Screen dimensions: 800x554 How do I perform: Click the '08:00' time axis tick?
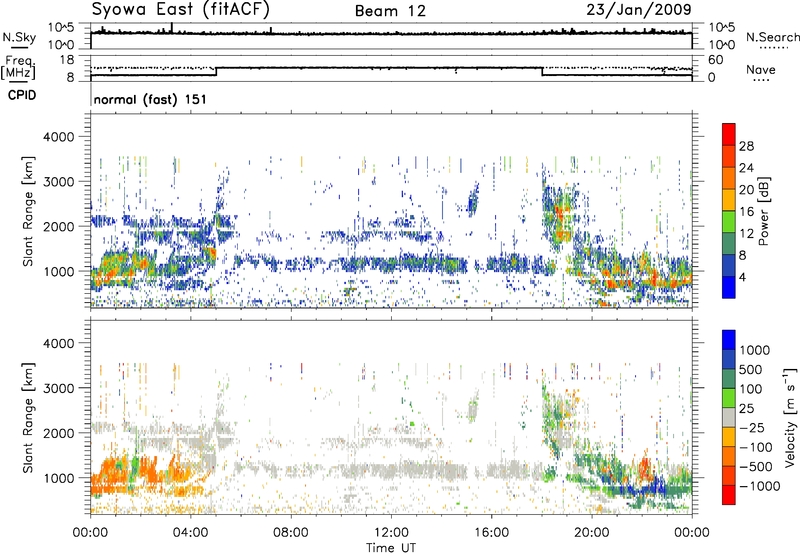[291, 533]
